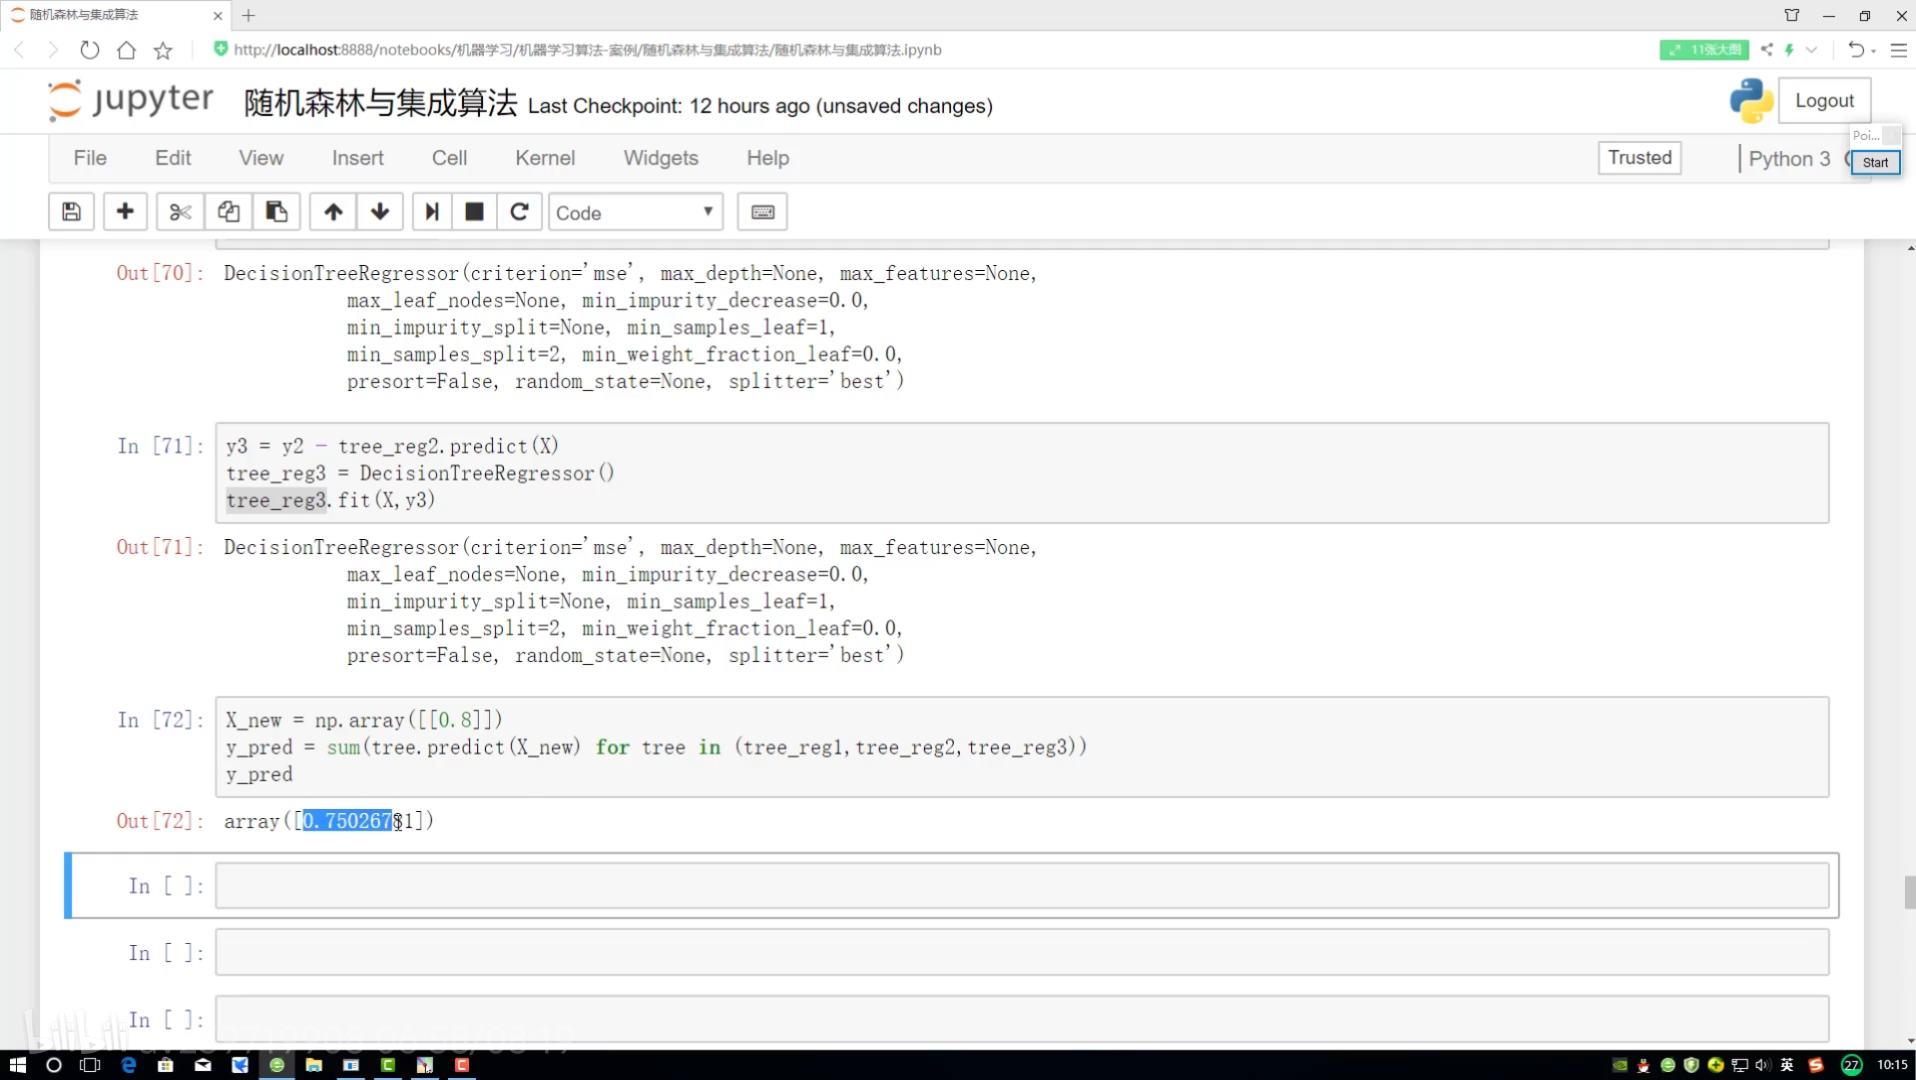Cut selected cells with the scissors icon
Screen dimensions: 1916x1080
(x=180, y=212)
